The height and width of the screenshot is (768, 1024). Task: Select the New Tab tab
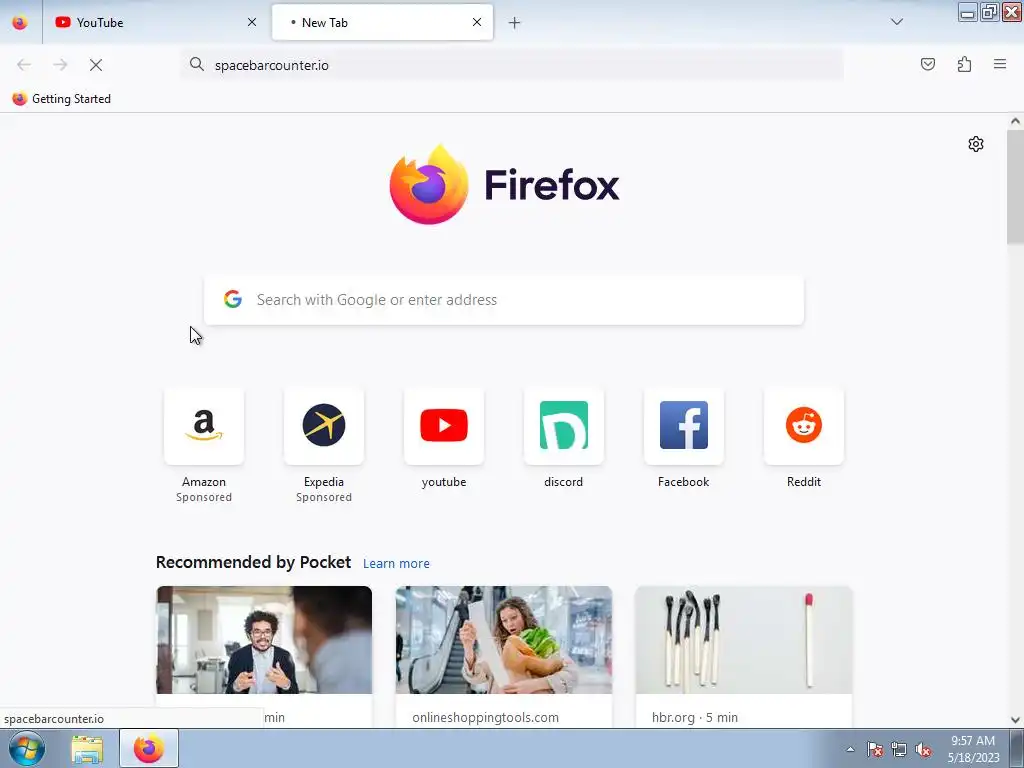click(x=382, y=22)
